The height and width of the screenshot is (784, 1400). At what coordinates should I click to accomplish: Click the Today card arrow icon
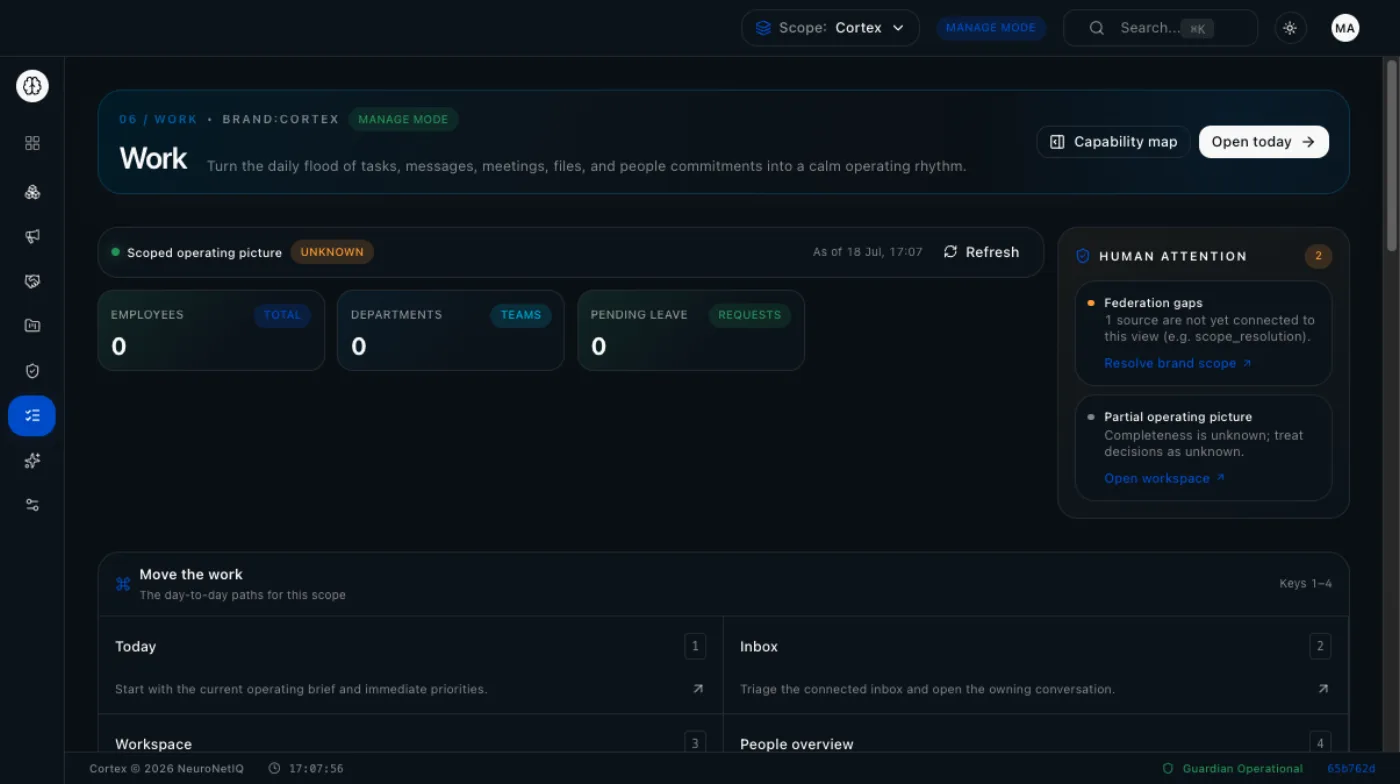(x=698, y=689)
